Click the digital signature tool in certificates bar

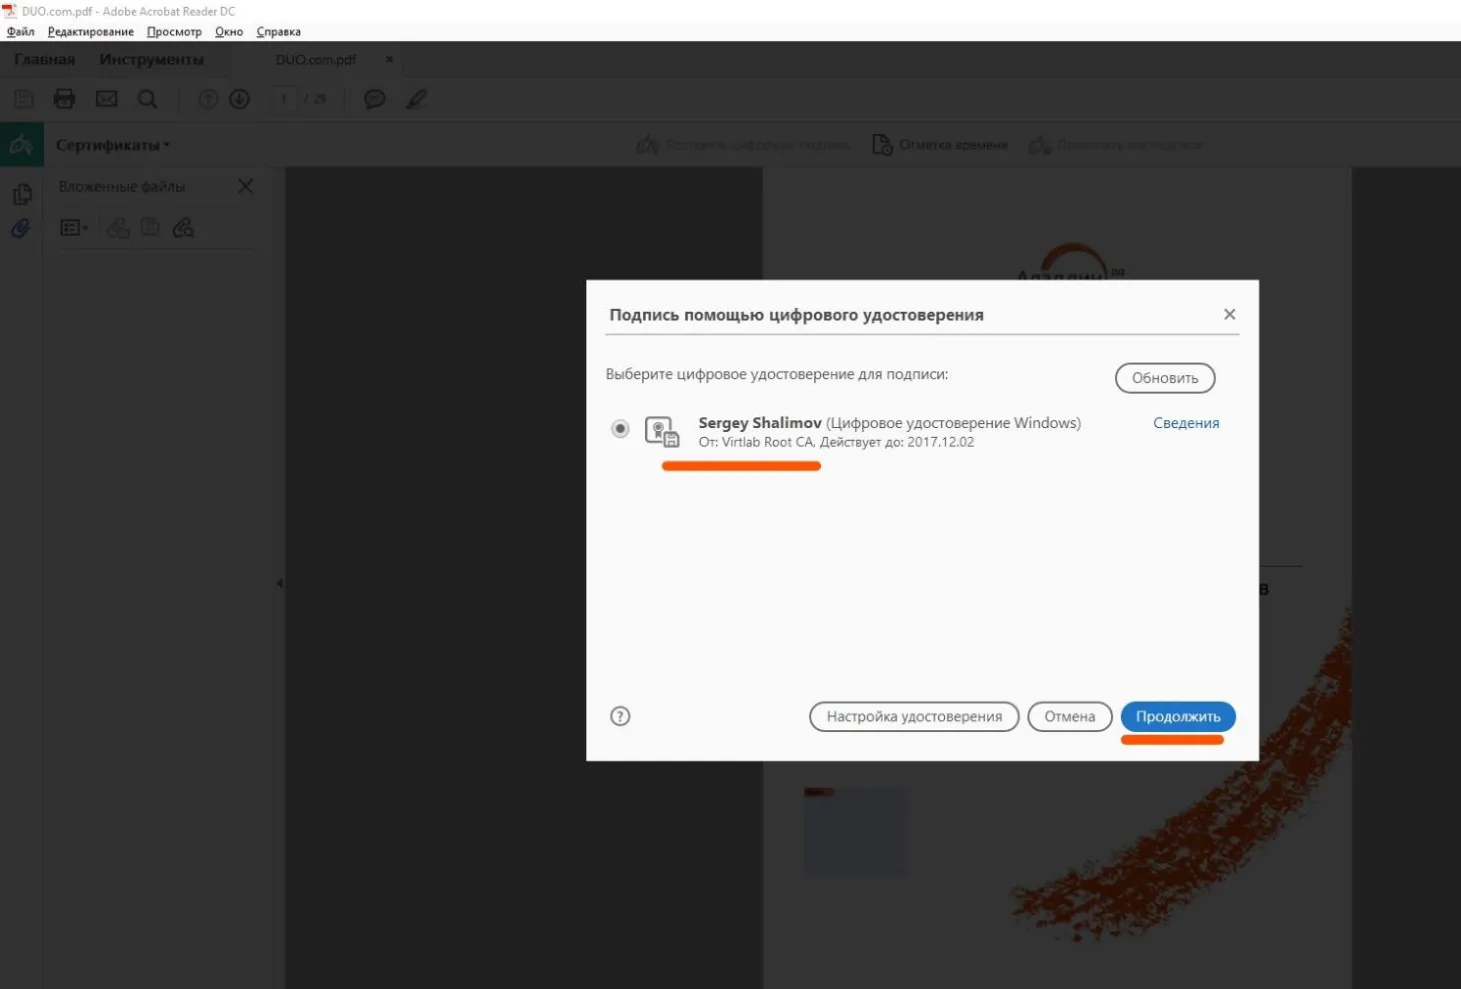[x=743, y=145]
